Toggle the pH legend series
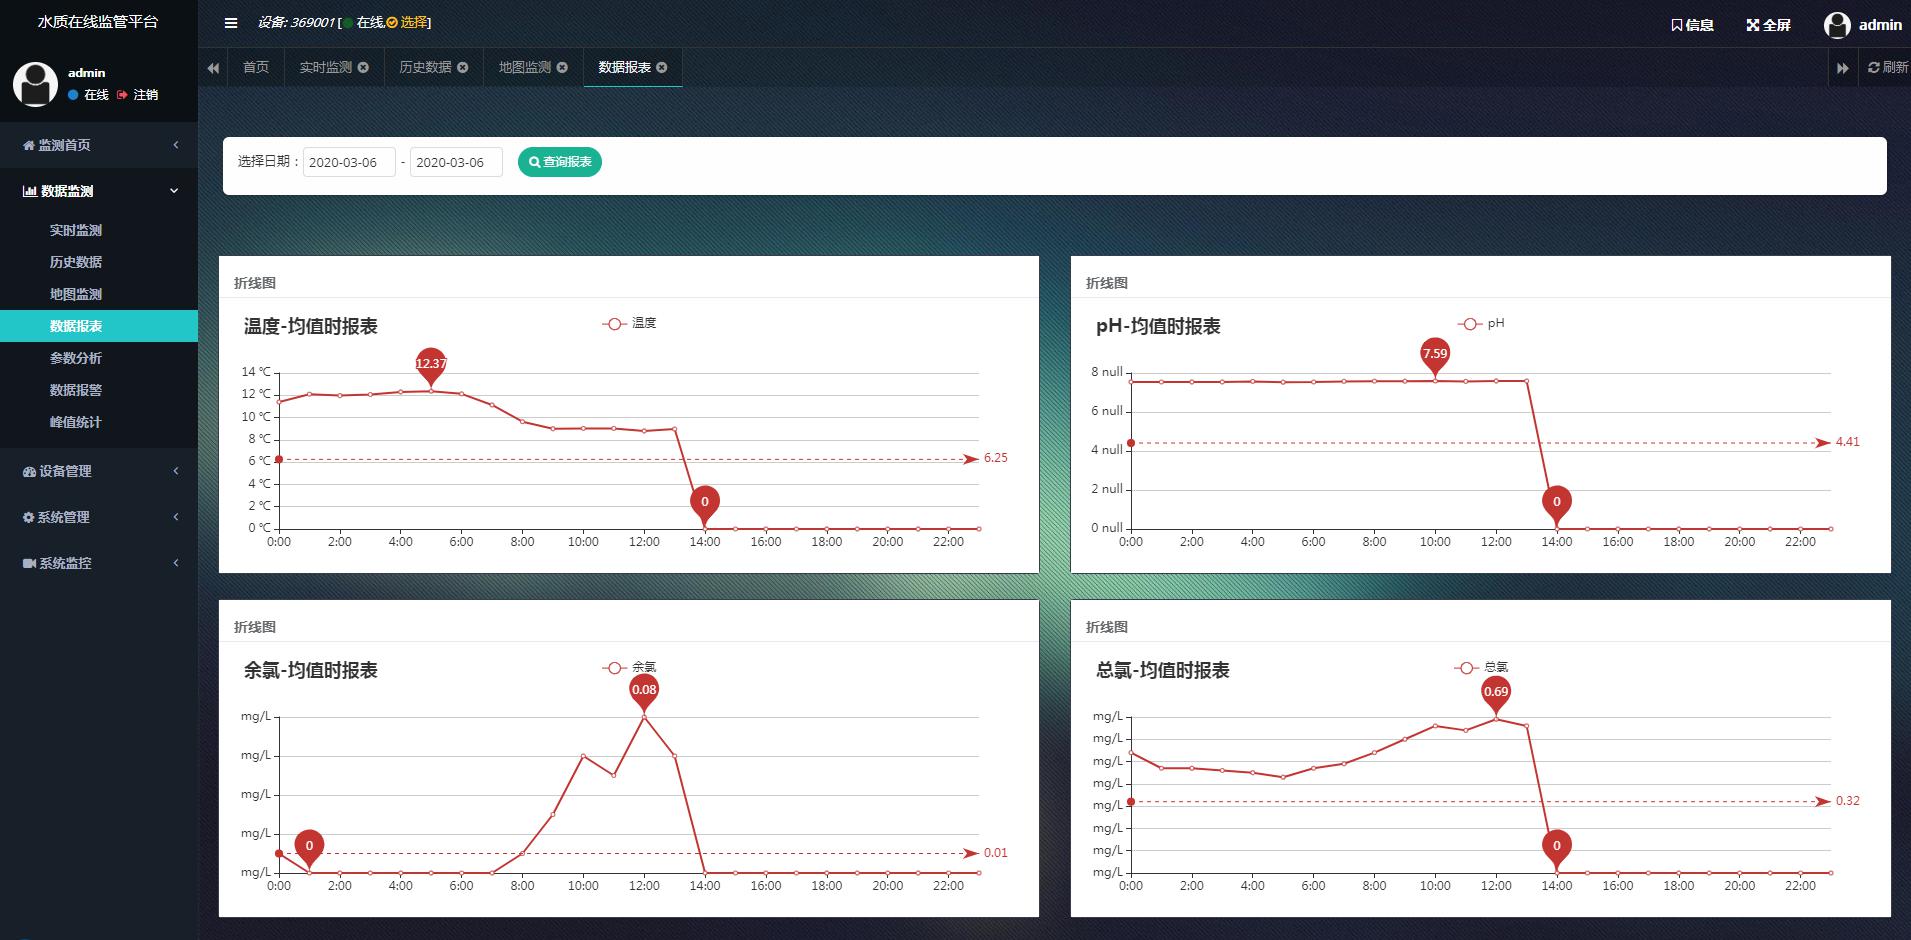This screenshot has height=940, width=1911. click(1481, 324)
